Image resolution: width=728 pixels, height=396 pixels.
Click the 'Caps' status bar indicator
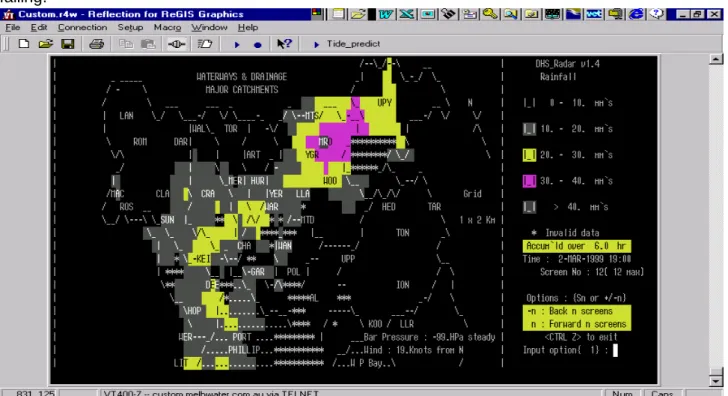(662, 393)
